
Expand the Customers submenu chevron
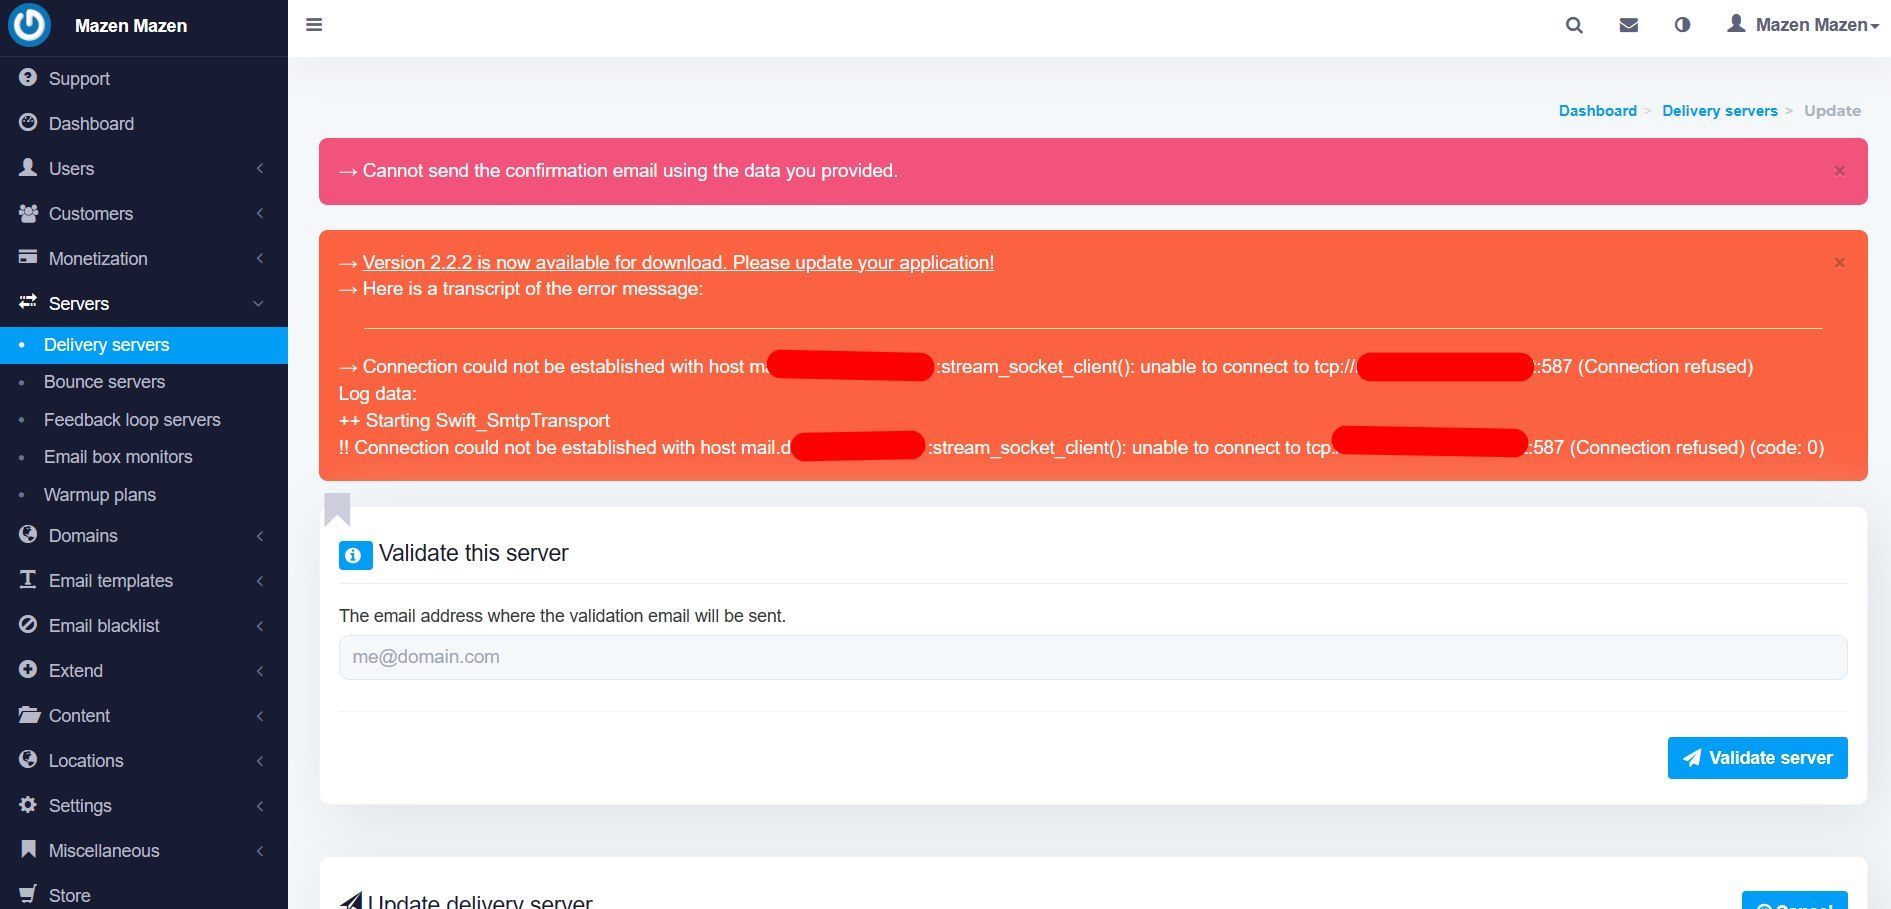click(260, 213)
